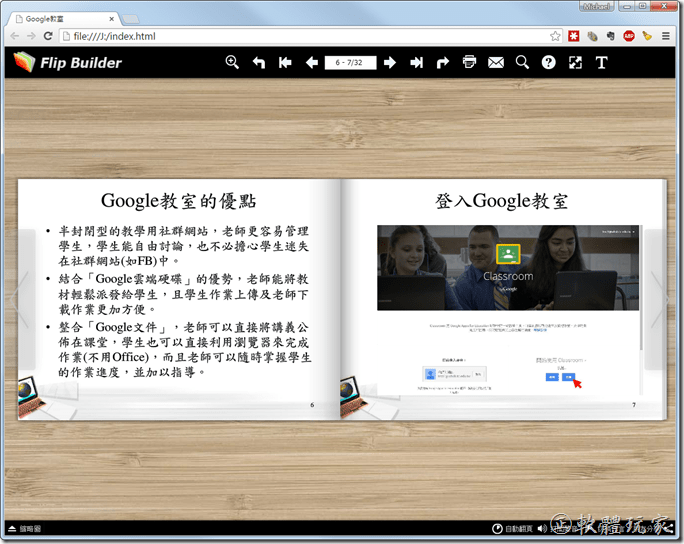The width and height of the screenshot is (684, 544).
Task: Click the Flip Builder logo
Action: 68,62
